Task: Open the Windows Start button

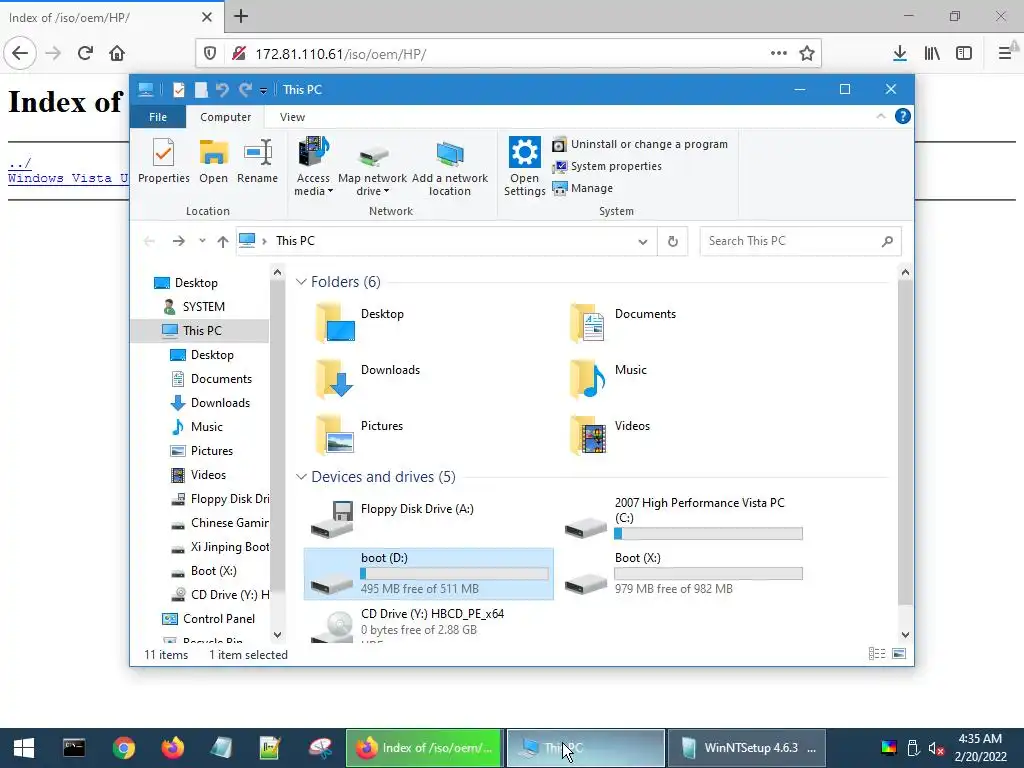Action: coord(24,748)
